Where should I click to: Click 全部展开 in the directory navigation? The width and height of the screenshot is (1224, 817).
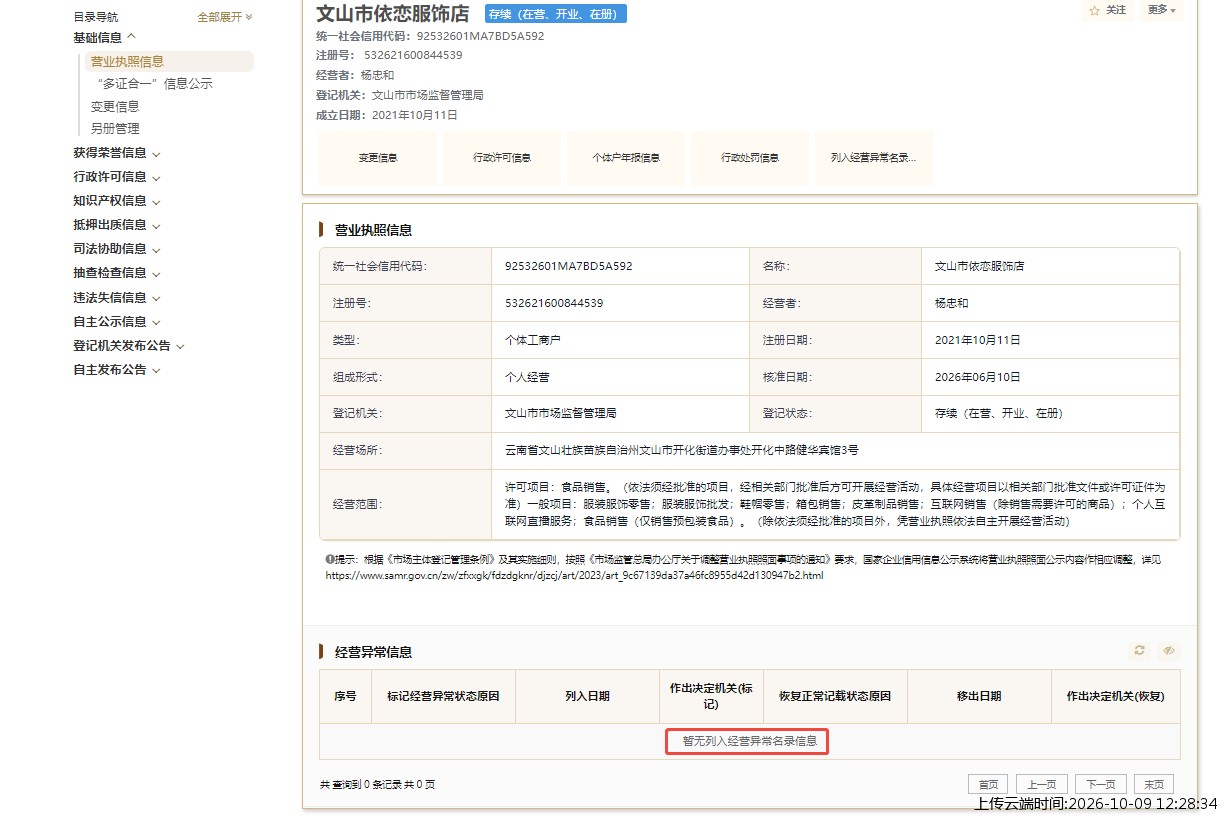point(225,17)
